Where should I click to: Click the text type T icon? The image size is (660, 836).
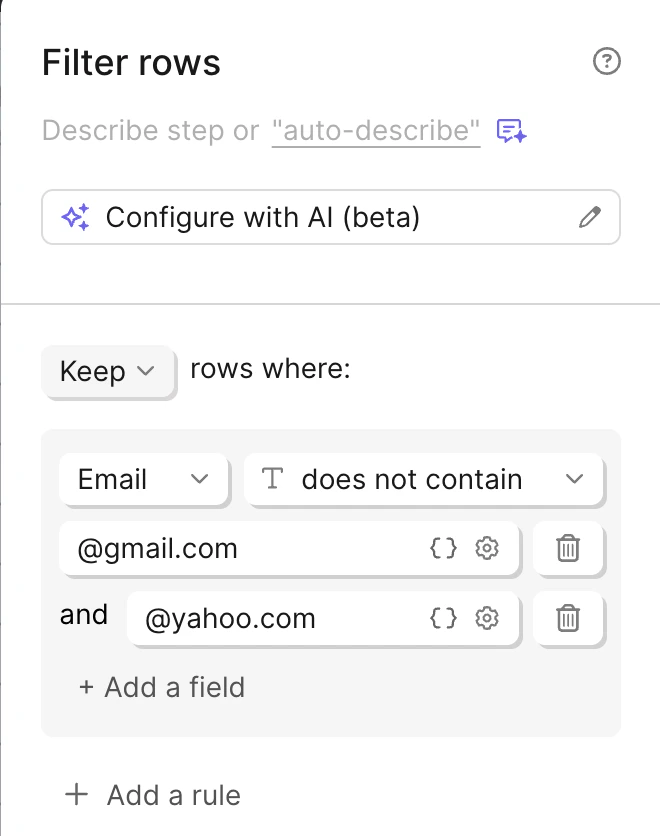[x=272, y=480]
